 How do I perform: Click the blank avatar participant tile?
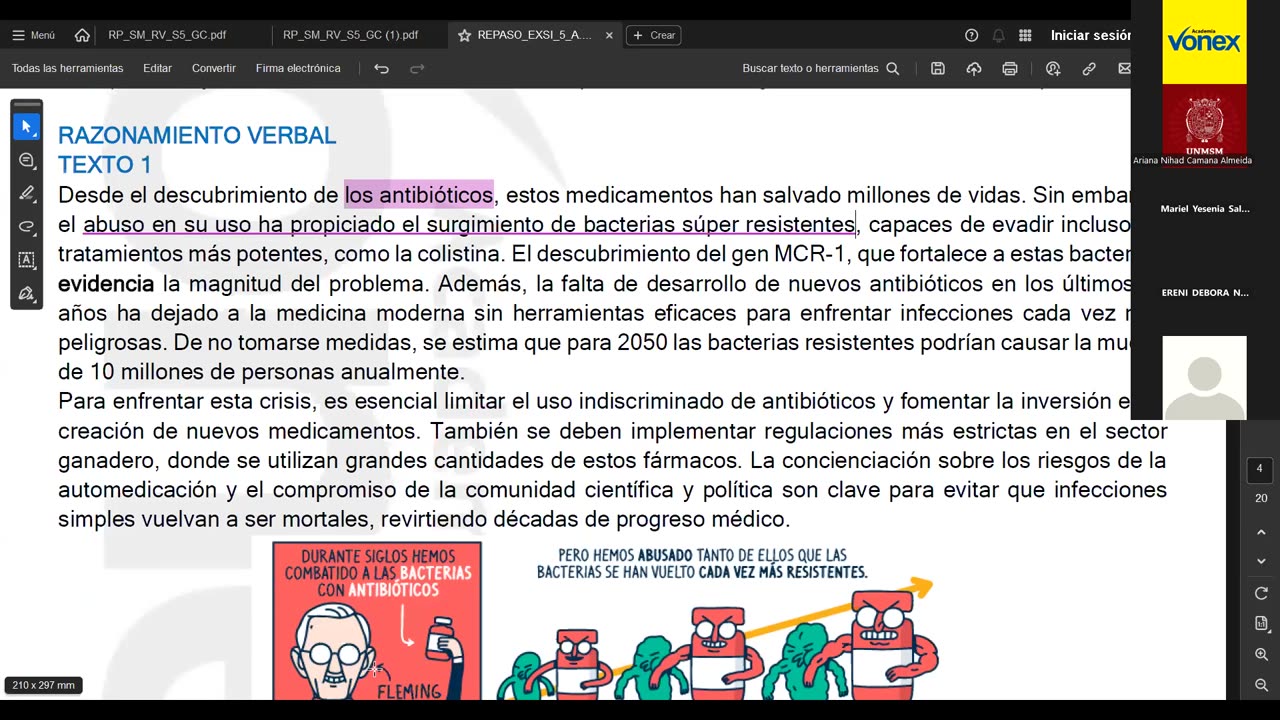[1204, 378]
